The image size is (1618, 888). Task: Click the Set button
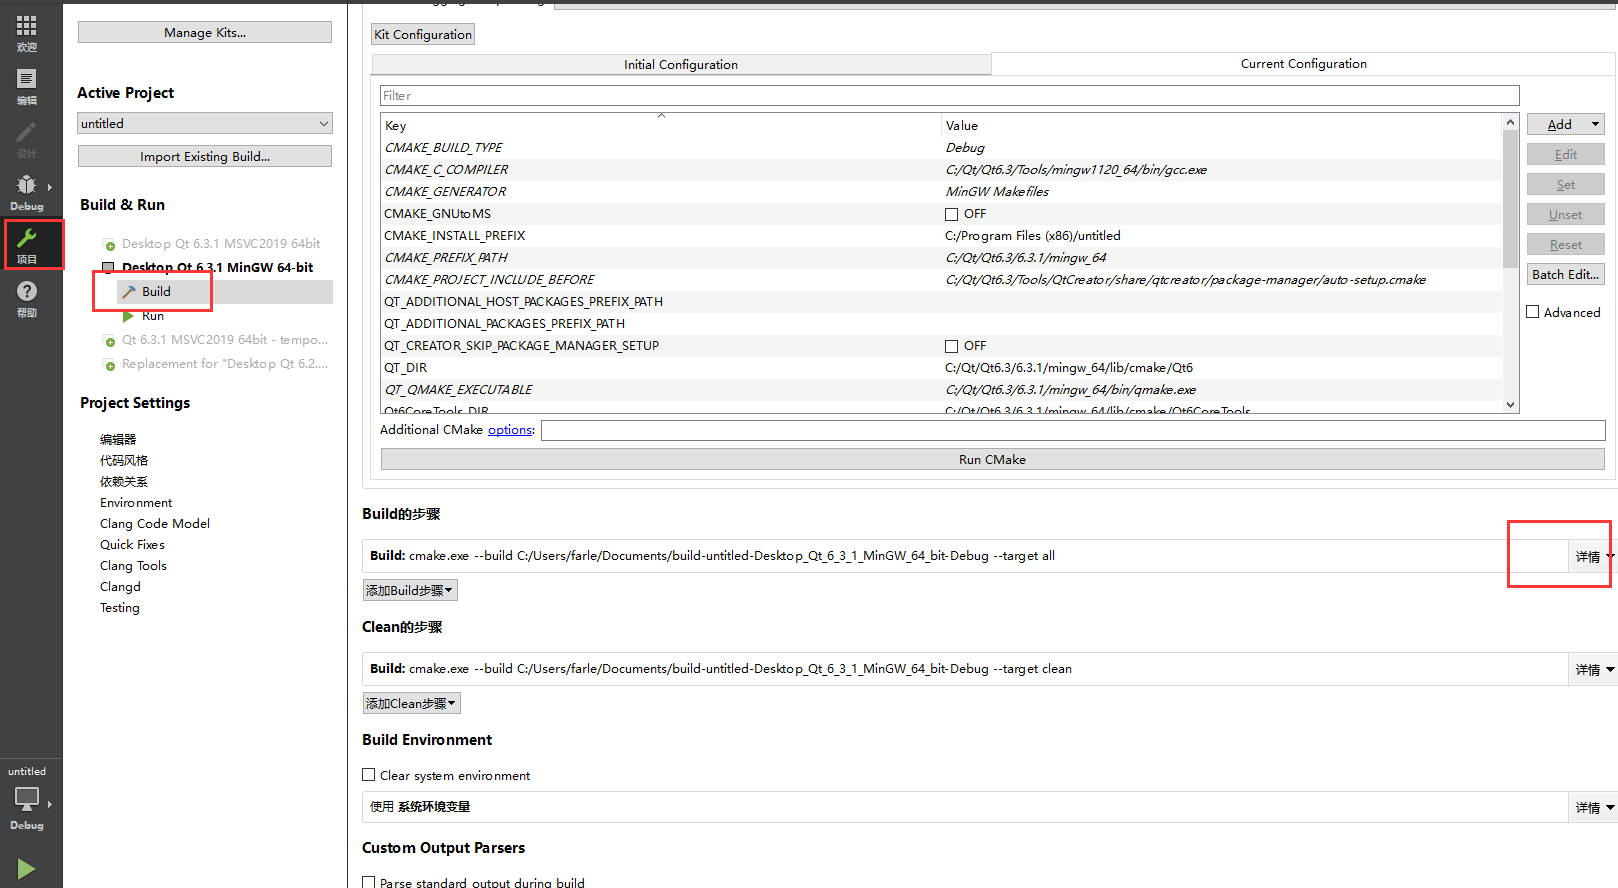(x=1565, y=184)
